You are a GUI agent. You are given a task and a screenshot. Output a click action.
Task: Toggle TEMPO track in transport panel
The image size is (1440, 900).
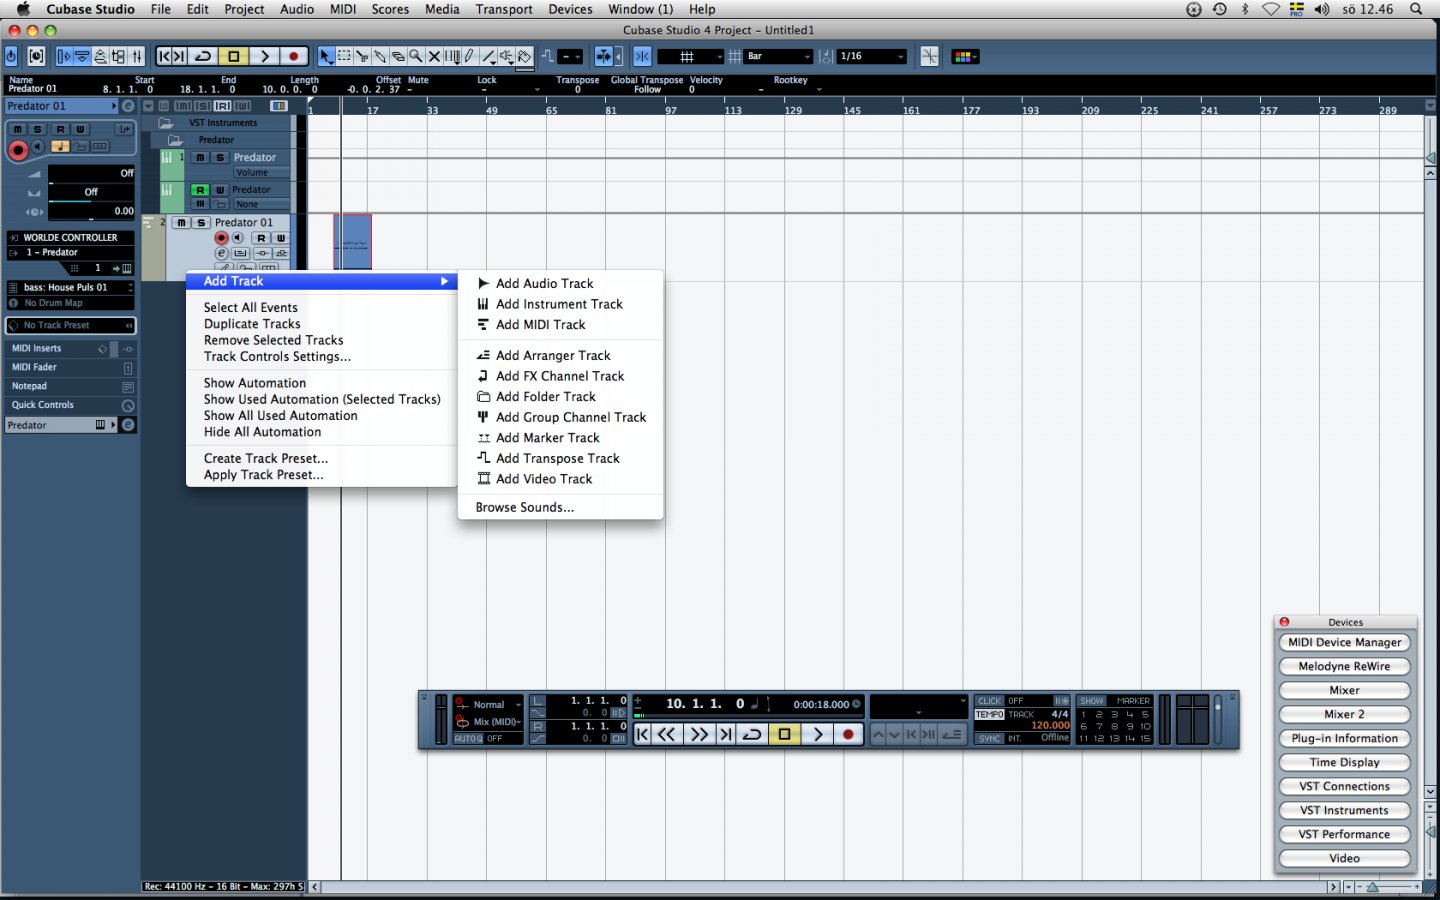pos(989,714)
